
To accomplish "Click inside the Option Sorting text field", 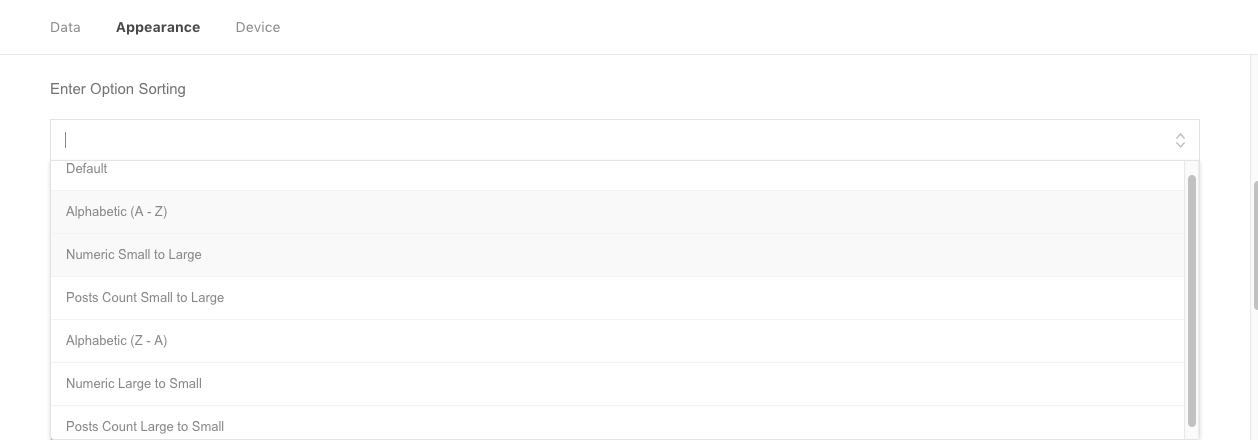I will click(x=600, y=140).
